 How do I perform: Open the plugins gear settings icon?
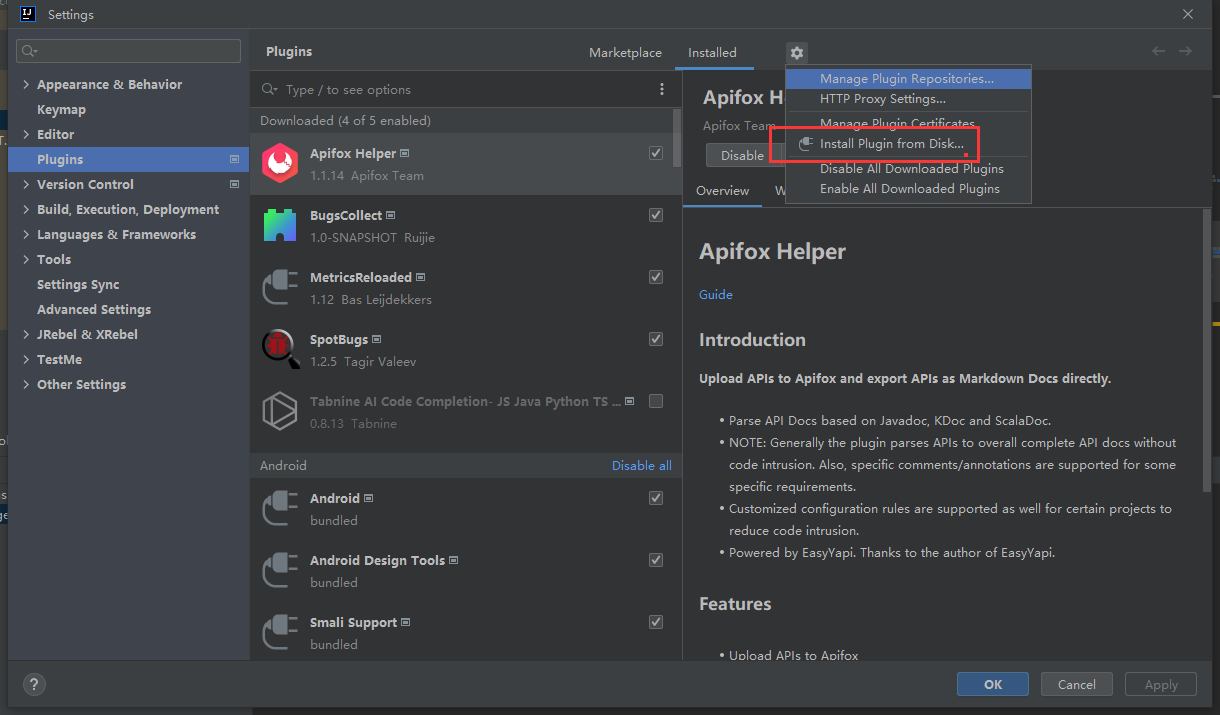point(796,53)
